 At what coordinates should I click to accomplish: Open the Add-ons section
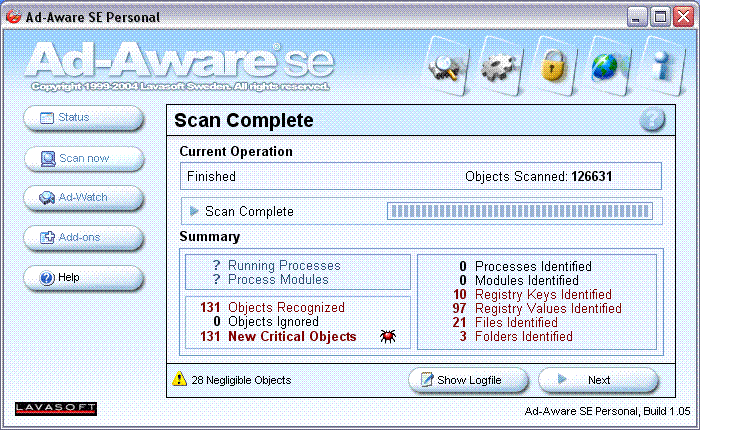pos(83,237)
